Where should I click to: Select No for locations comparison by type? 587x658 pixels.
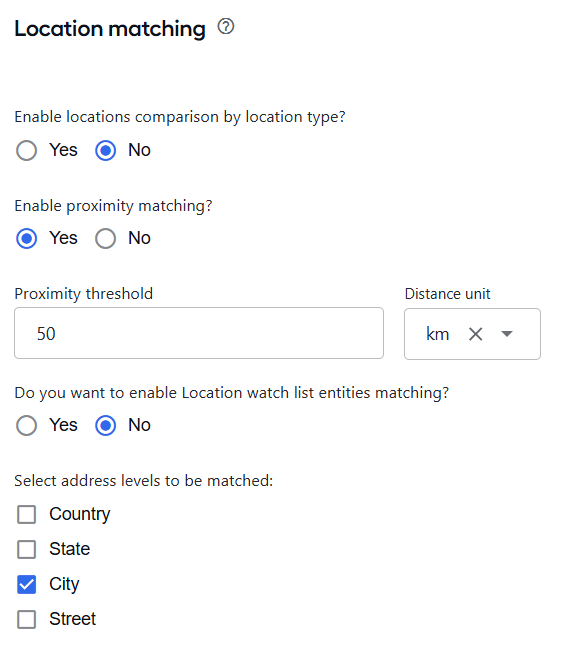[x=105, y=150]
